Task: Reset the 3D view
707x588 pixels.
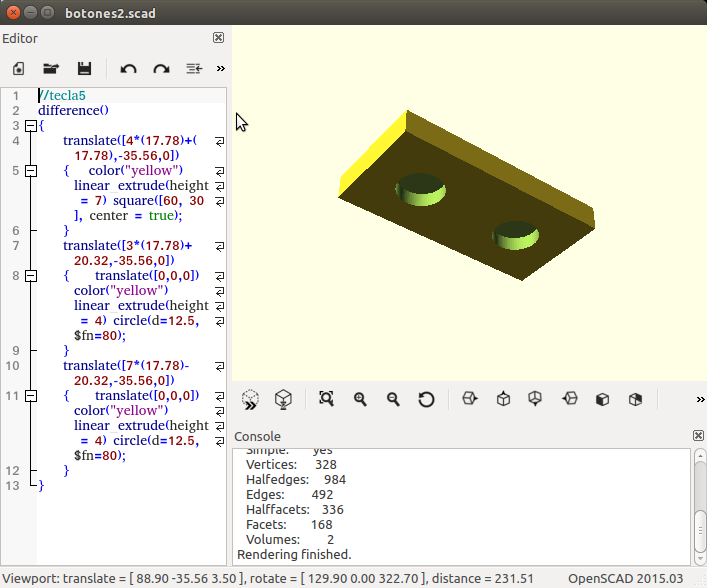Action: click(426, 400)
